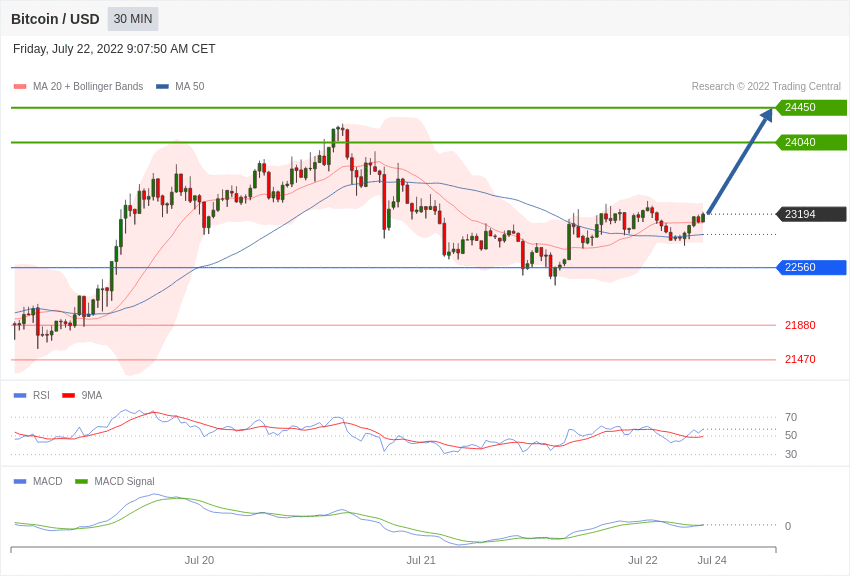Select the 24040 green price tag

click(x=811, y=143)
